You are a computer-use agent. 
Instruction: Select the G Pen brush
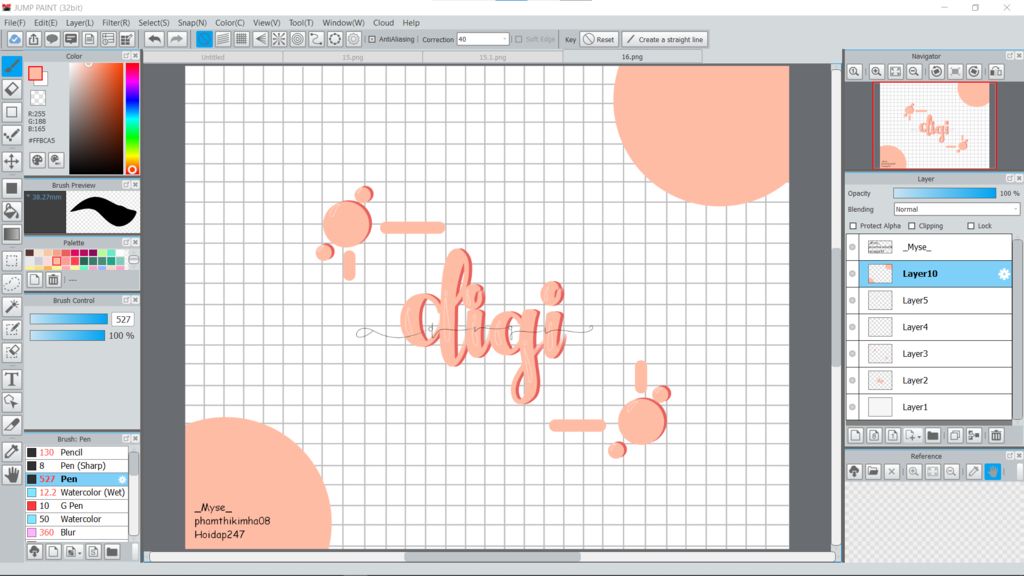[77, 505]
